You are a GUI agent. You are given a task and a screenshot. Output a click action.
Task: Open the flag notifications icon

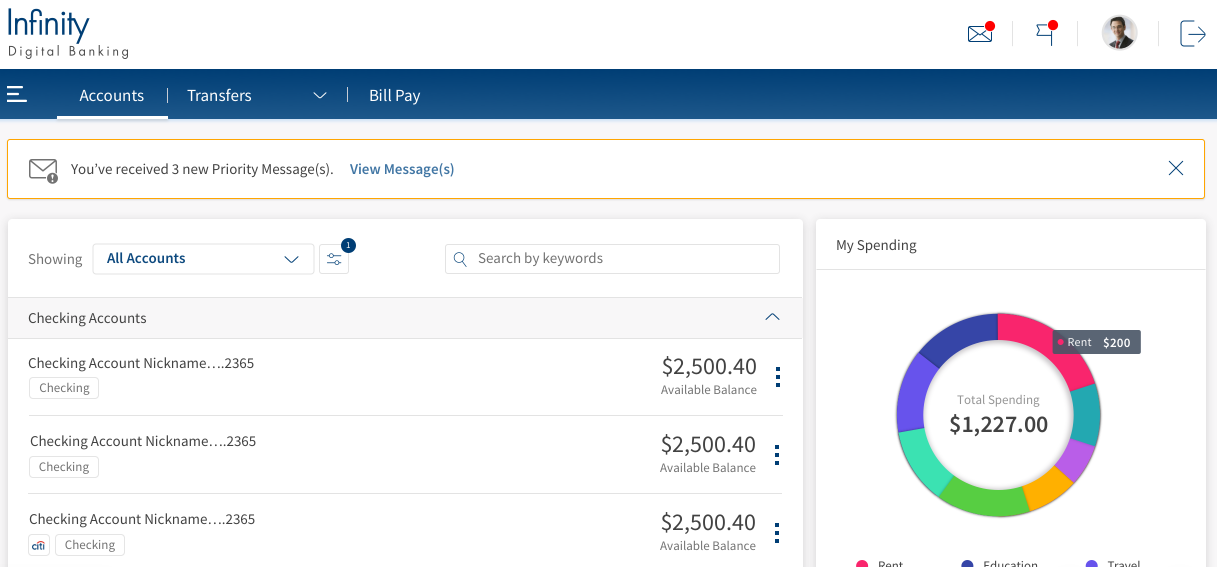tap(1045, 34)
